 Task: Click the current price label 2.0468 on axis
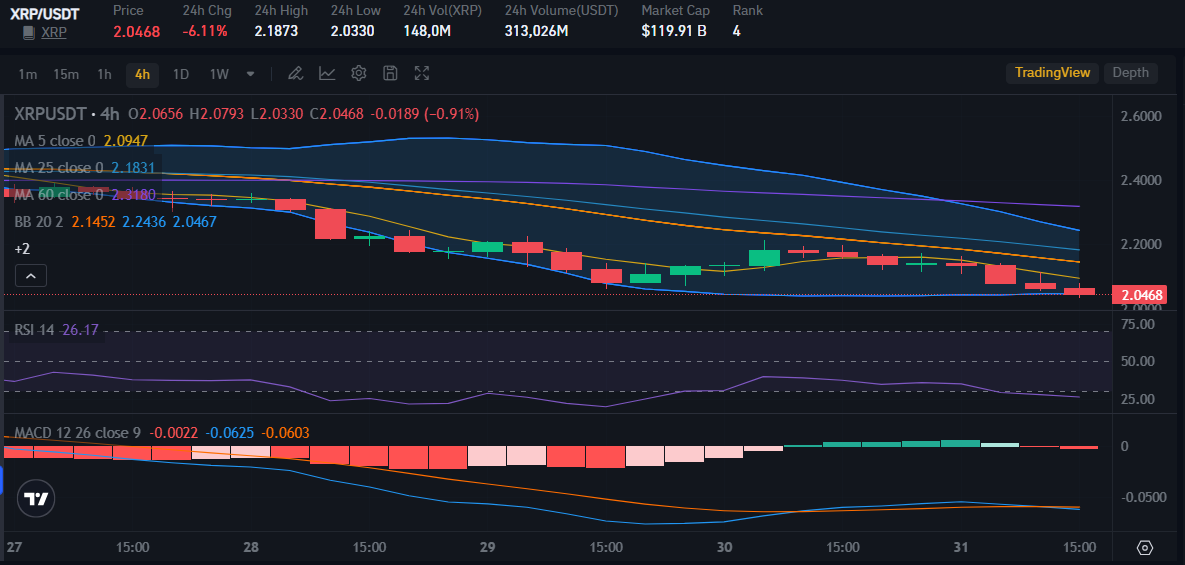pos(1141,295)
